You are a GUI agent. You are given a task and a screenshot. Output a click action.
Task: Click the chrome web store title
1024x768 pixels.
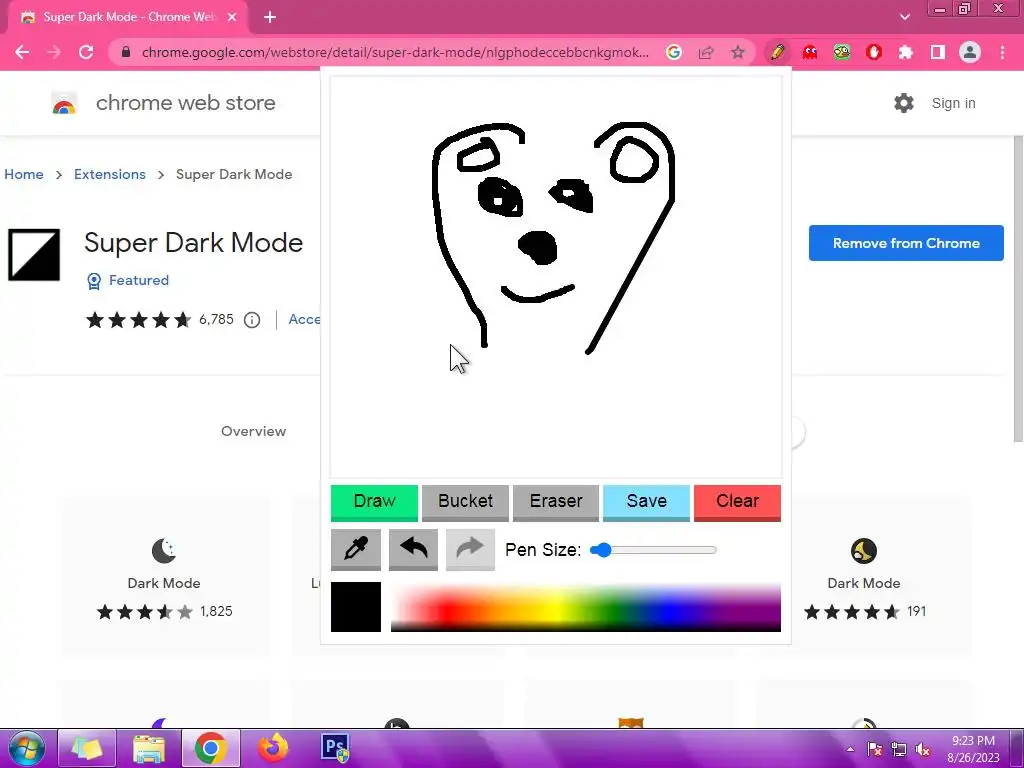point(185,103)
